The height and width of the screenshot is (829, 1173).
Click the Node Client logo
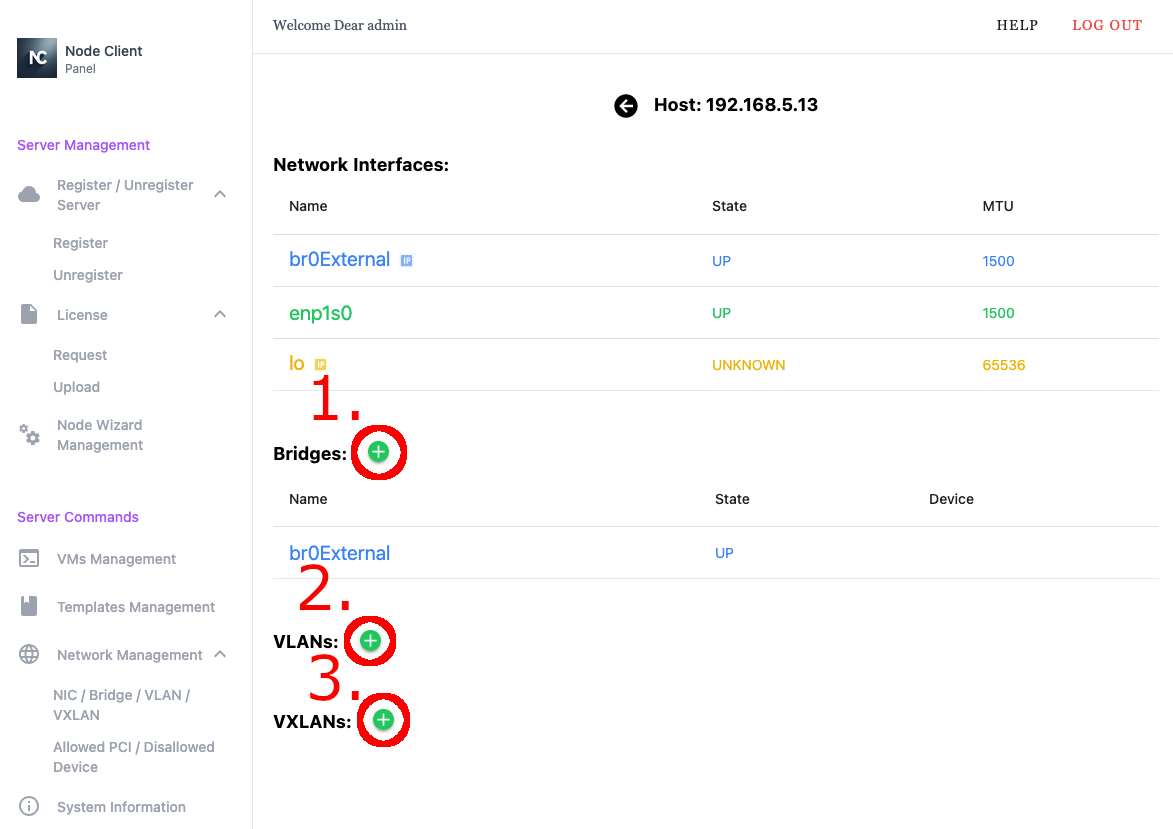37,58
